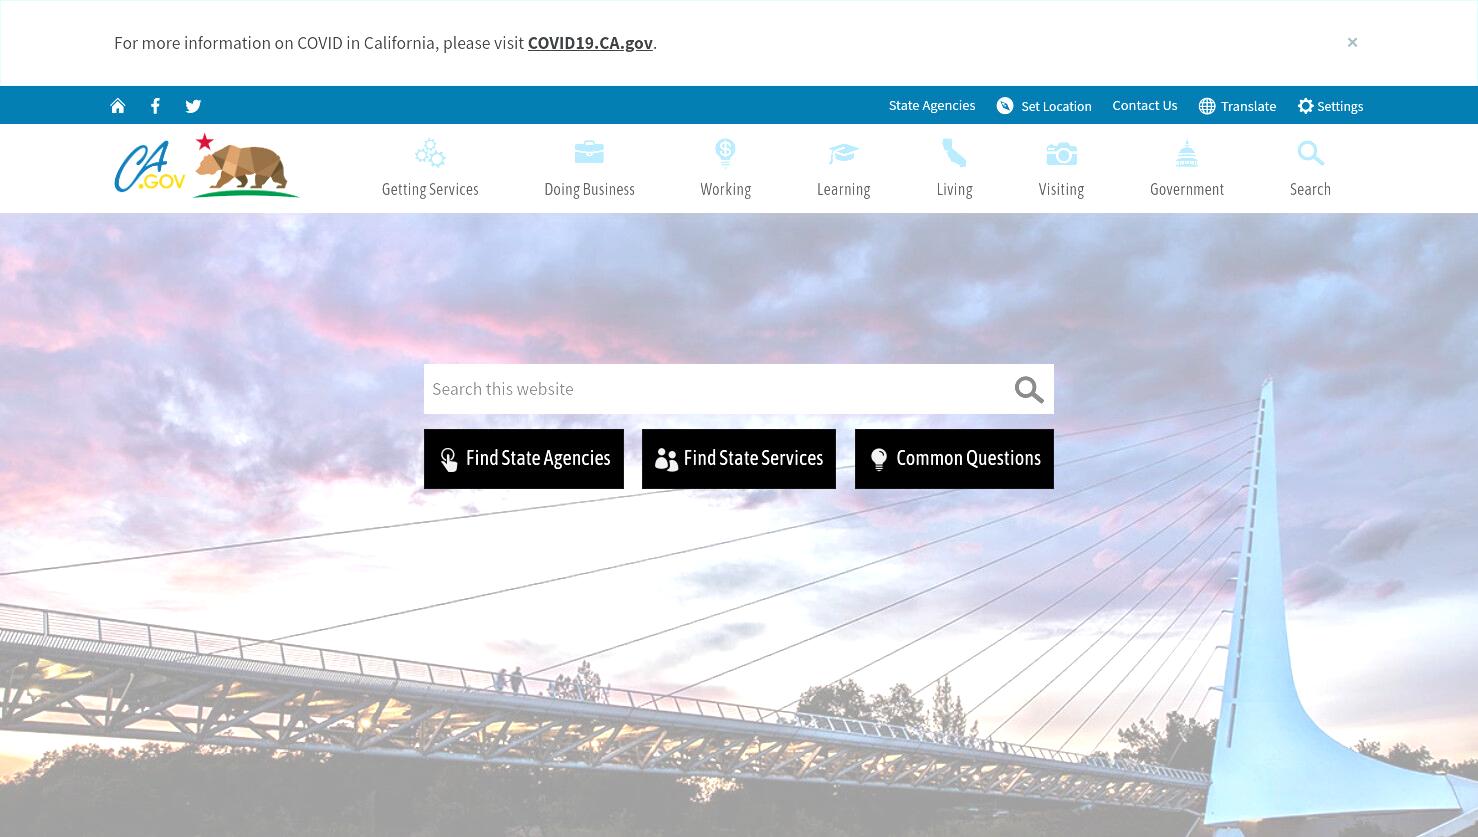Click hand pointer icon on Find State Agencies
Image resolution: width=1478 pixels, height=837 pixels.
point(449,460)
